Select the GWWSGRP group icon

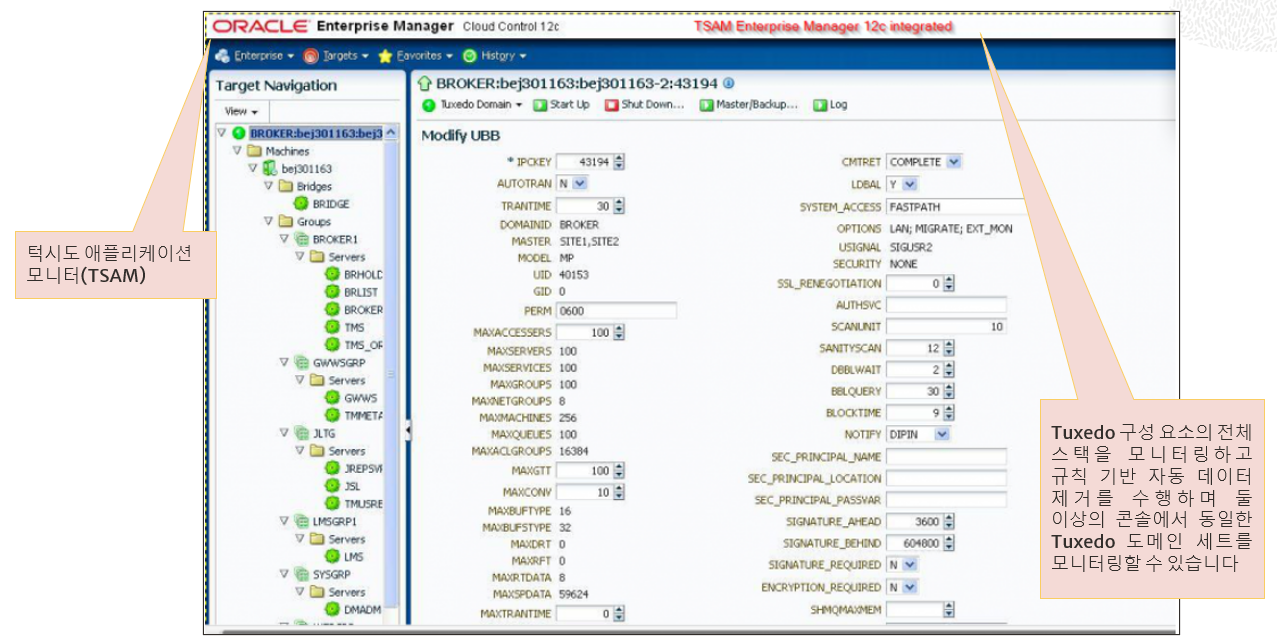click(301, 363)
